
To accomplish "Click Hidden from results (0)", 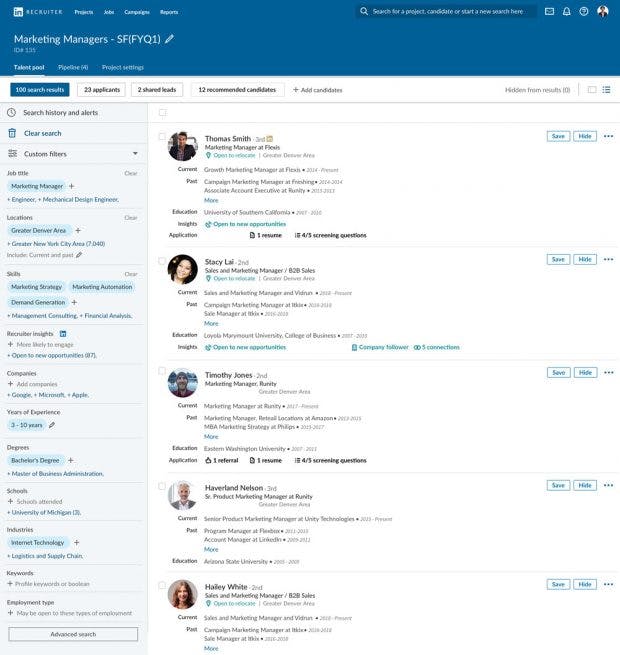I will coord(537,90).
